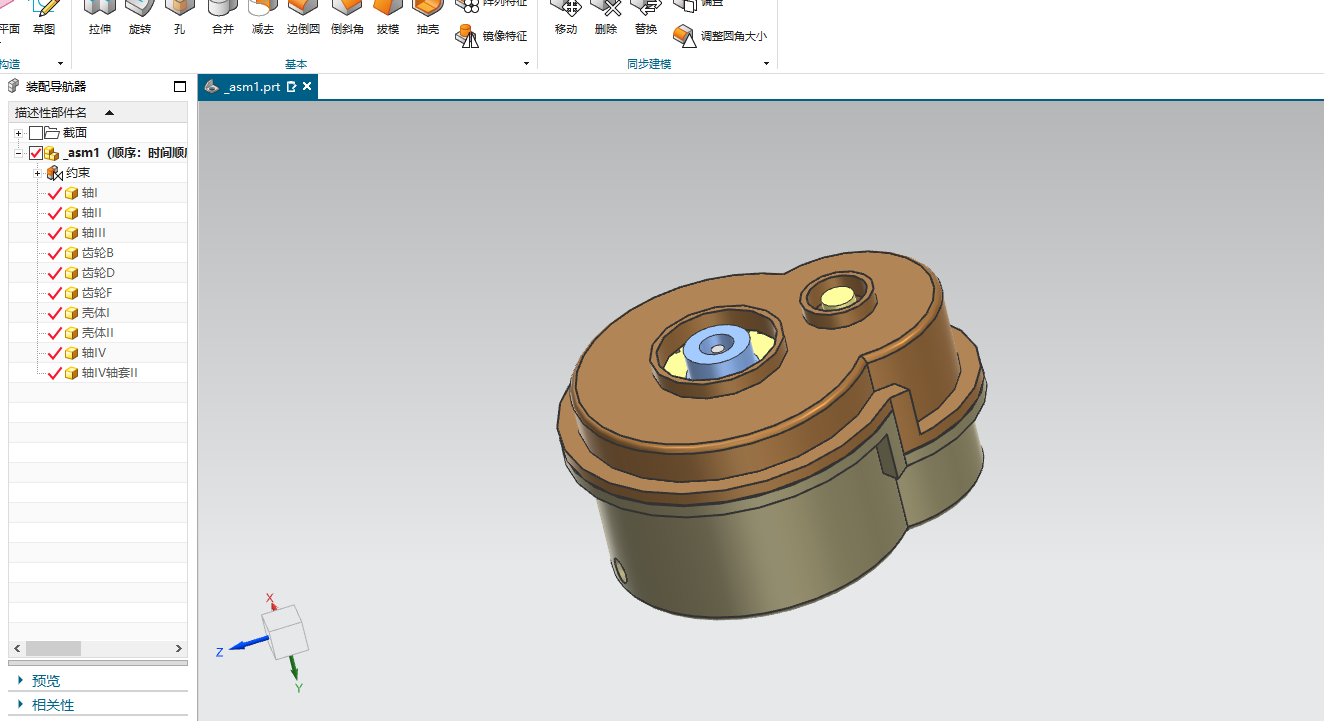
Task: Toggle the red check for 轴IV轴套II
Action: point(55,373)
